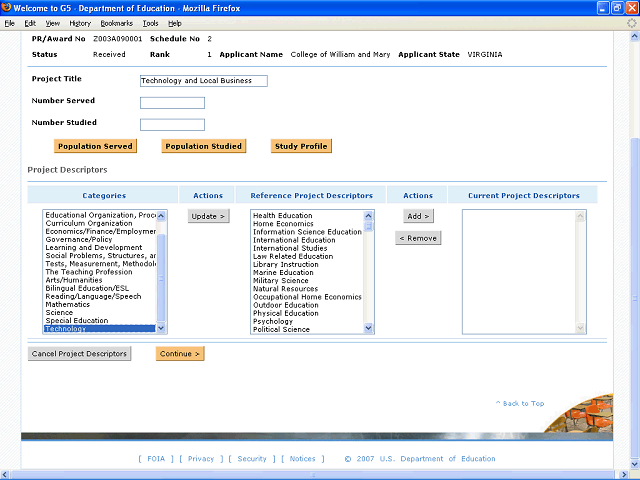Select Marine Education in Reference Descriptors list
The width and height of the screenshot is (640, 480).
click(283, 272)
